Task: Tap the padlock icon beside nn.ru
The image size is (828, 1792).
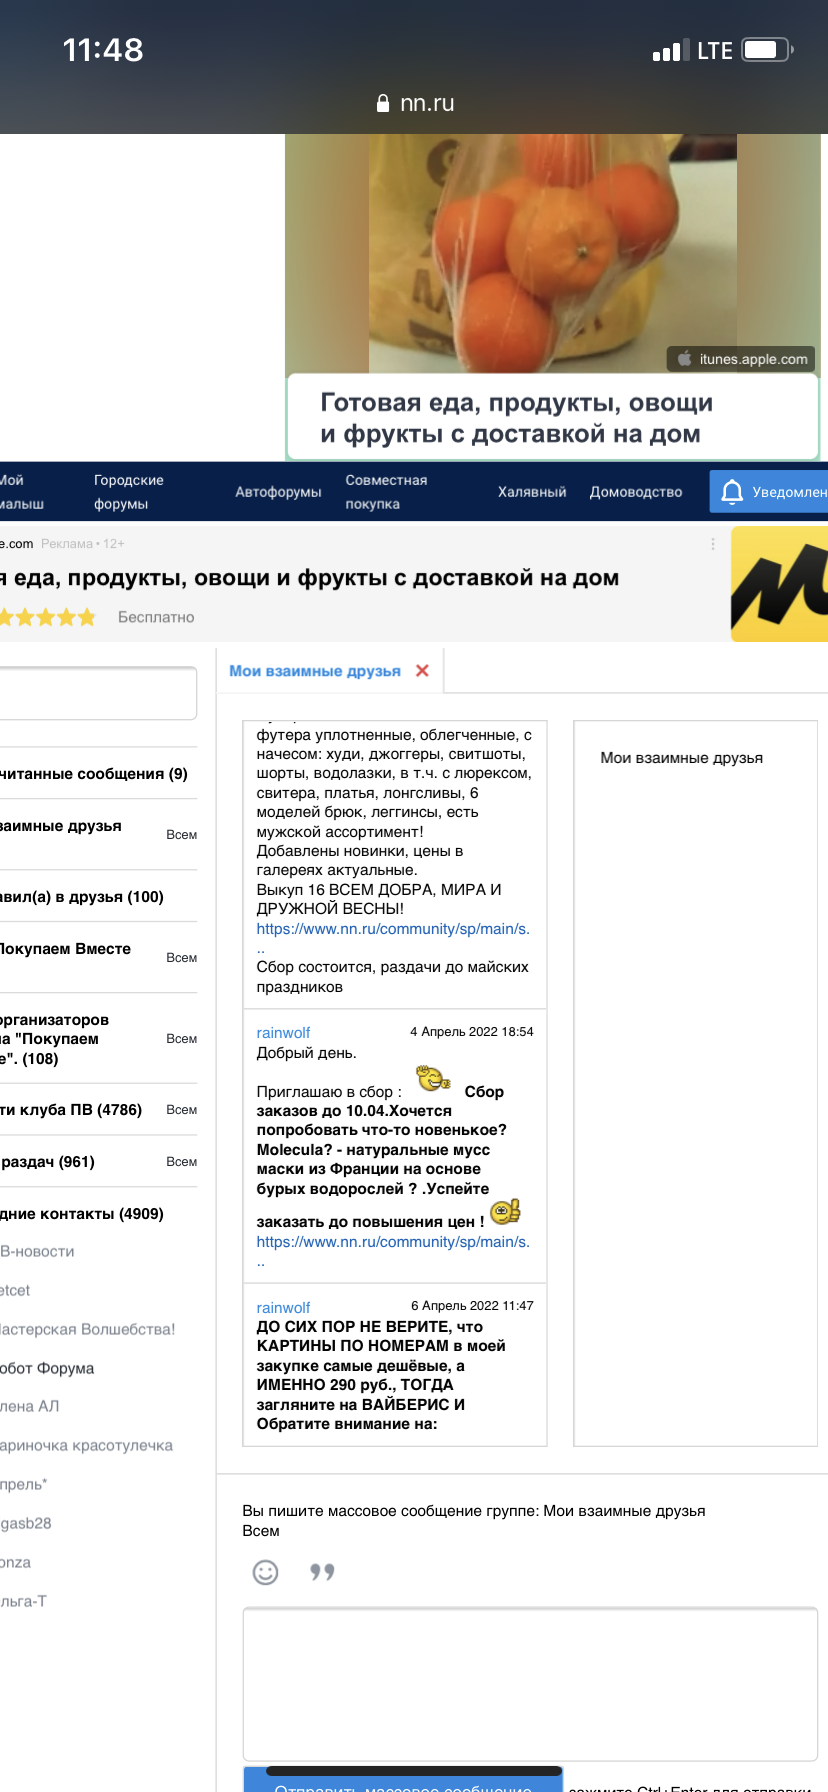Action: [382, 104]
